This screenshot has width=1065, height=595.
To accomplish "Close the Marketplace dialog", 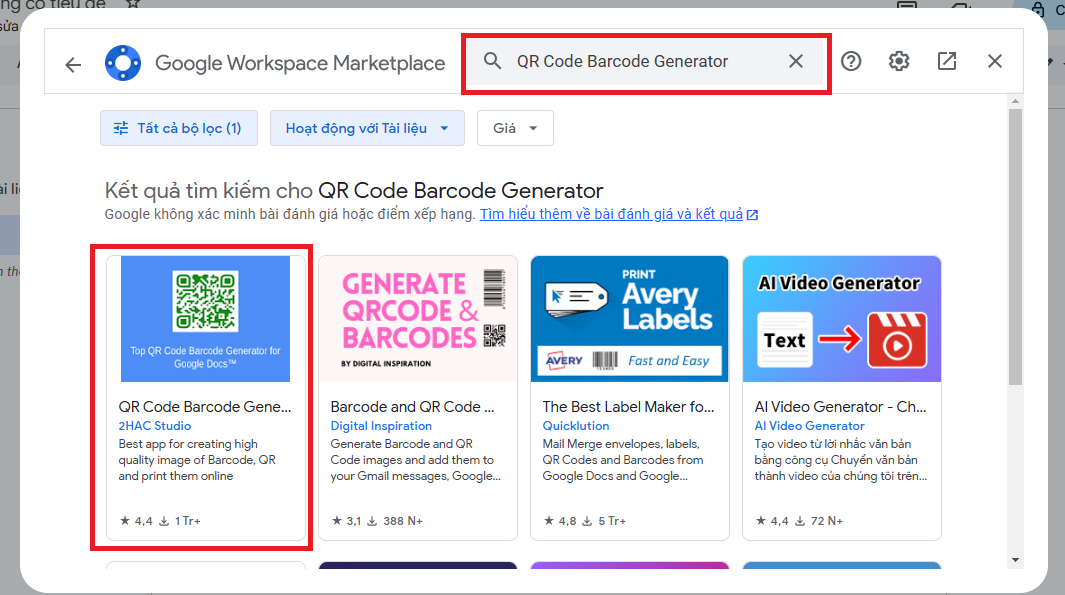I will pyautogui.click(x=995, y=61).
